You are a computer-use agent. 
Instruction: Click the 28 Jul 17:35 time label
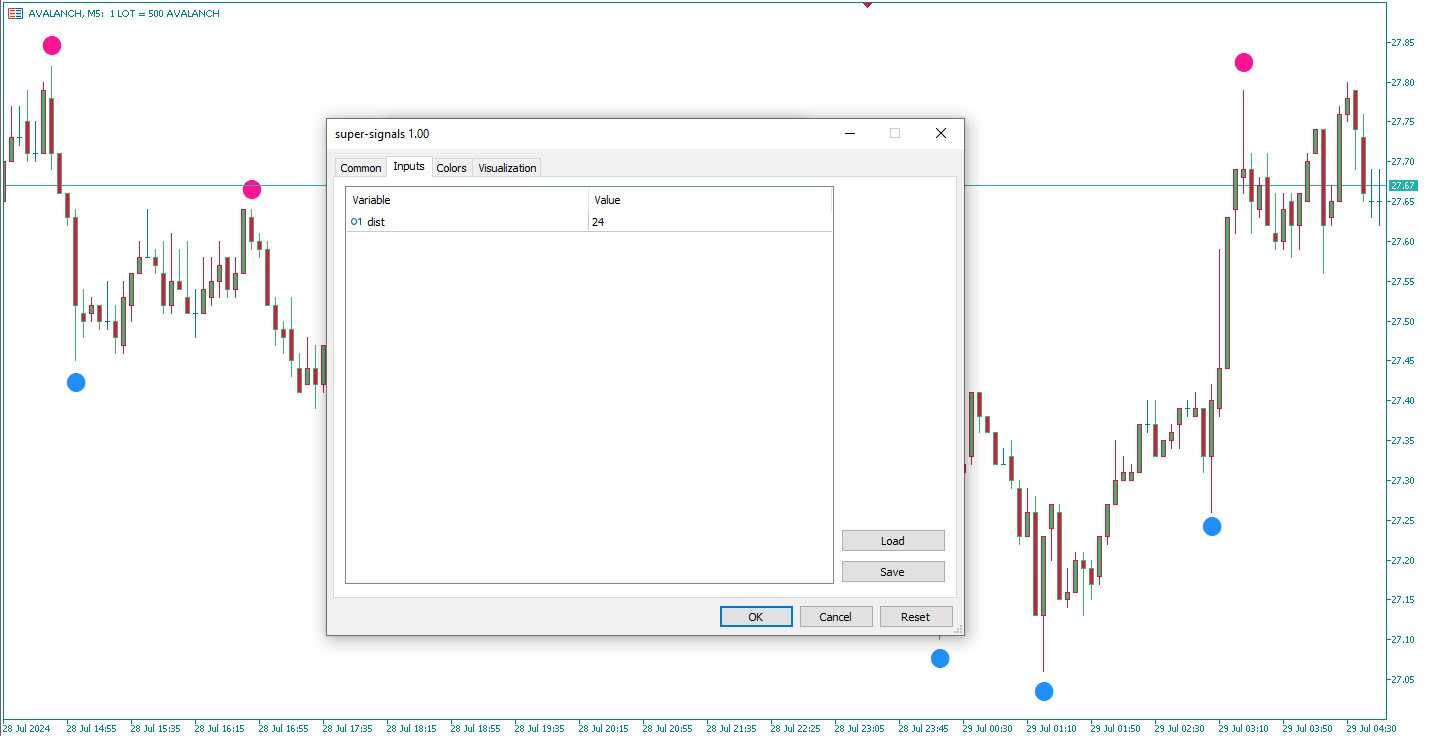click(347, 728)
